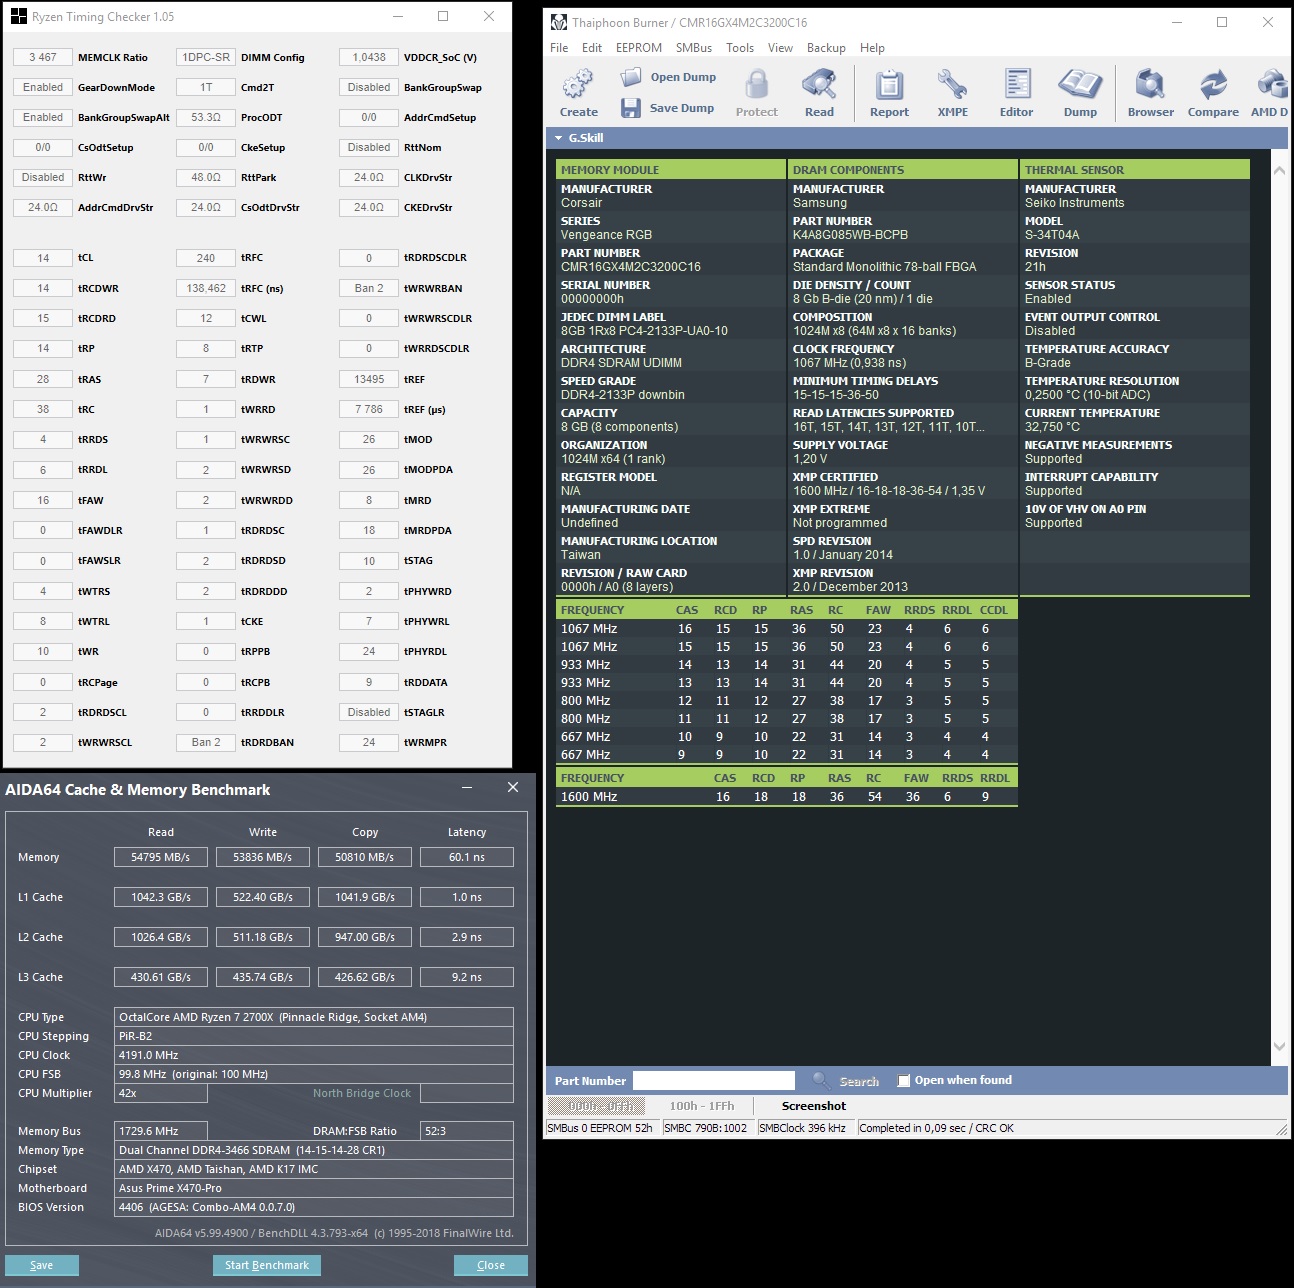Image resolution: width=1294 pixels, height=1288 pixels.
Task: Open the XMPE tool
Action: [952, 93]
